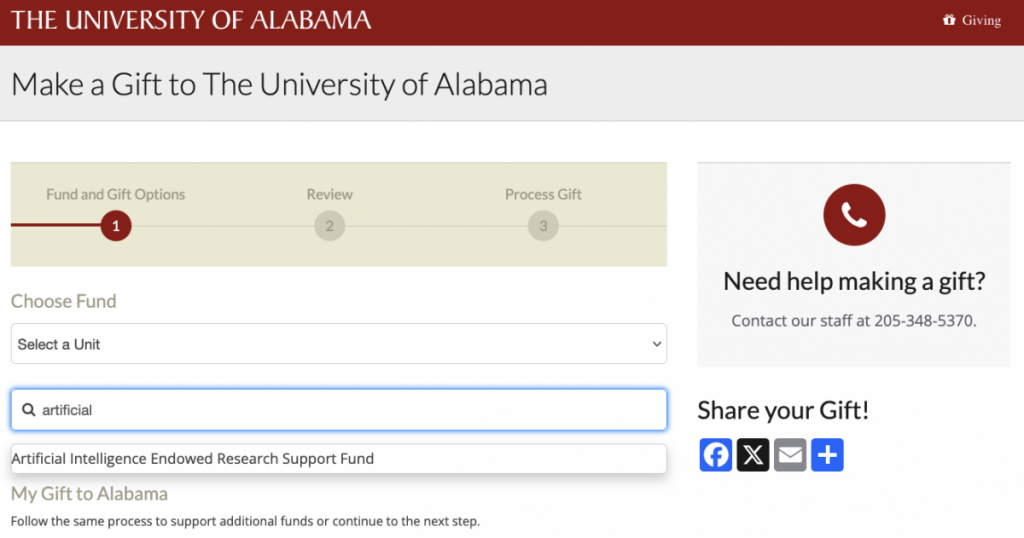This screenshot has height=538, width=1024.
Task: Click the magnifier icon in search box
Action: tap(29, 410)
